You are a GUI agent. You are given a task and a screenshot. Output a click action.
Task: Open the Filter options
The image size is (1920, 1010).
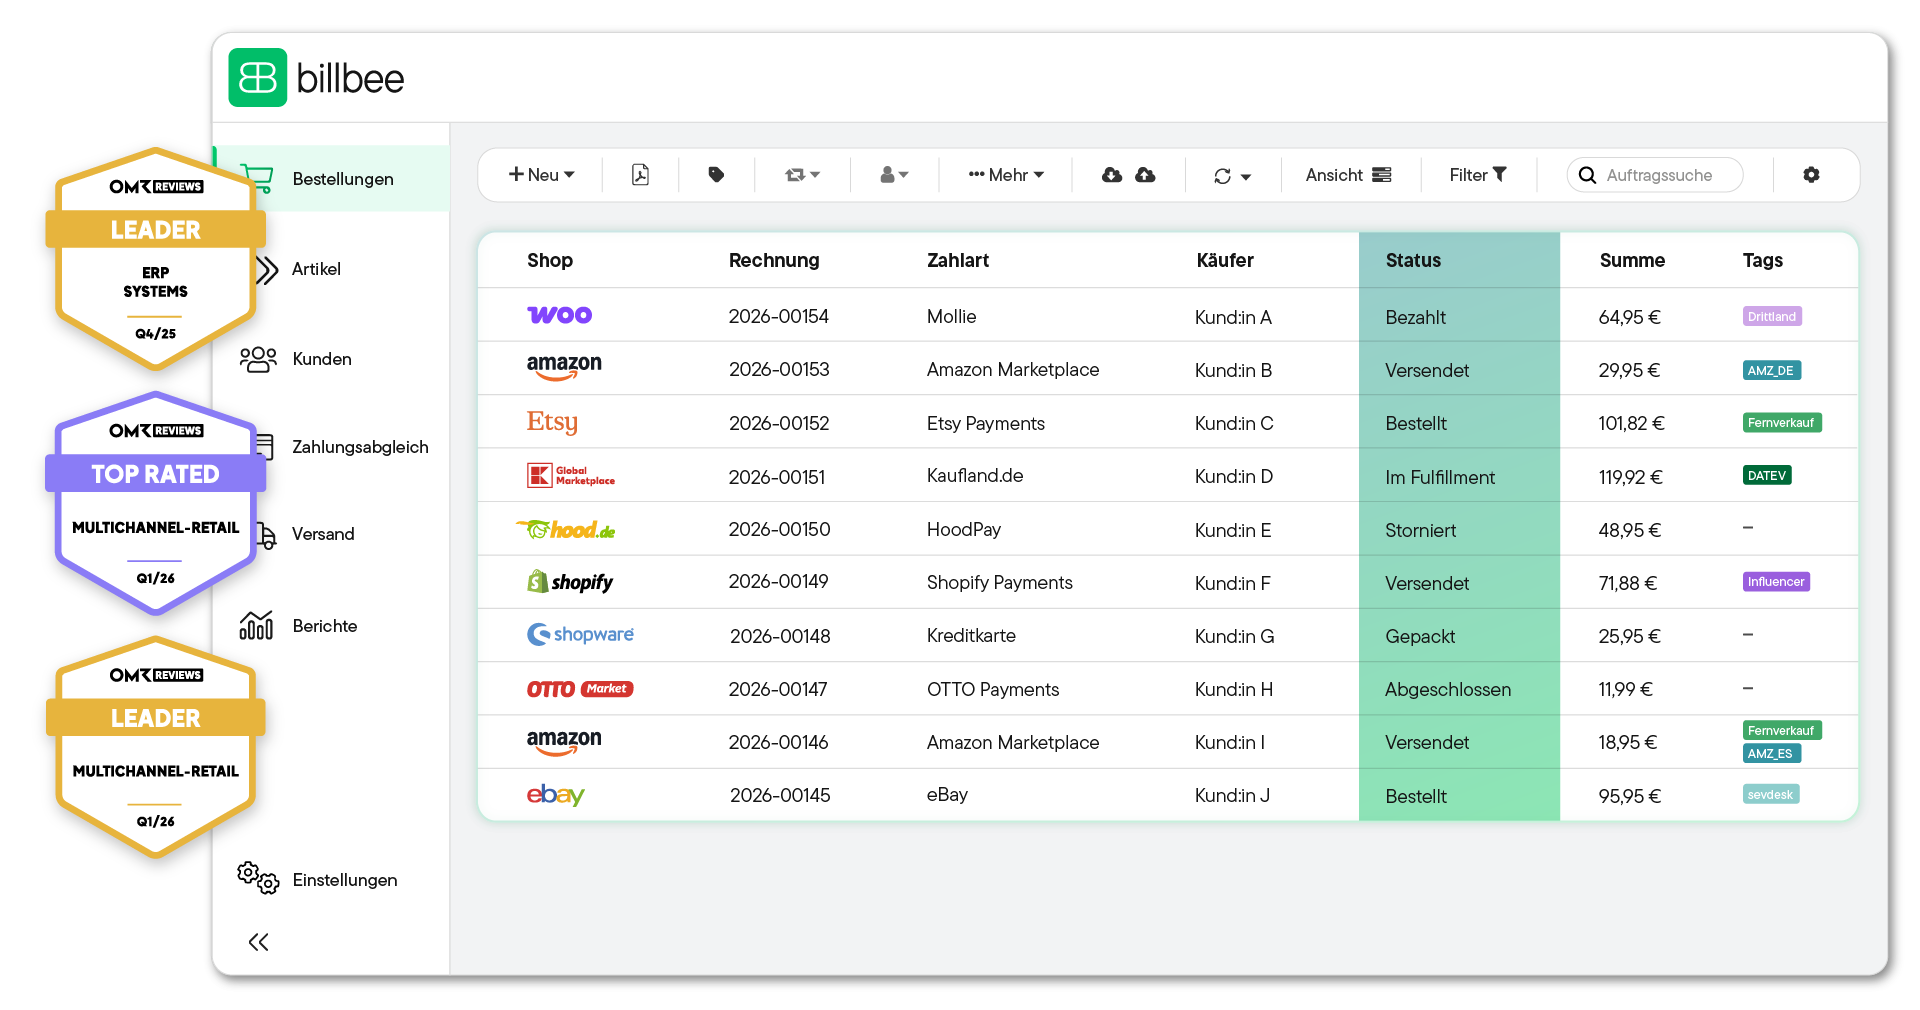coord(1478,175)
